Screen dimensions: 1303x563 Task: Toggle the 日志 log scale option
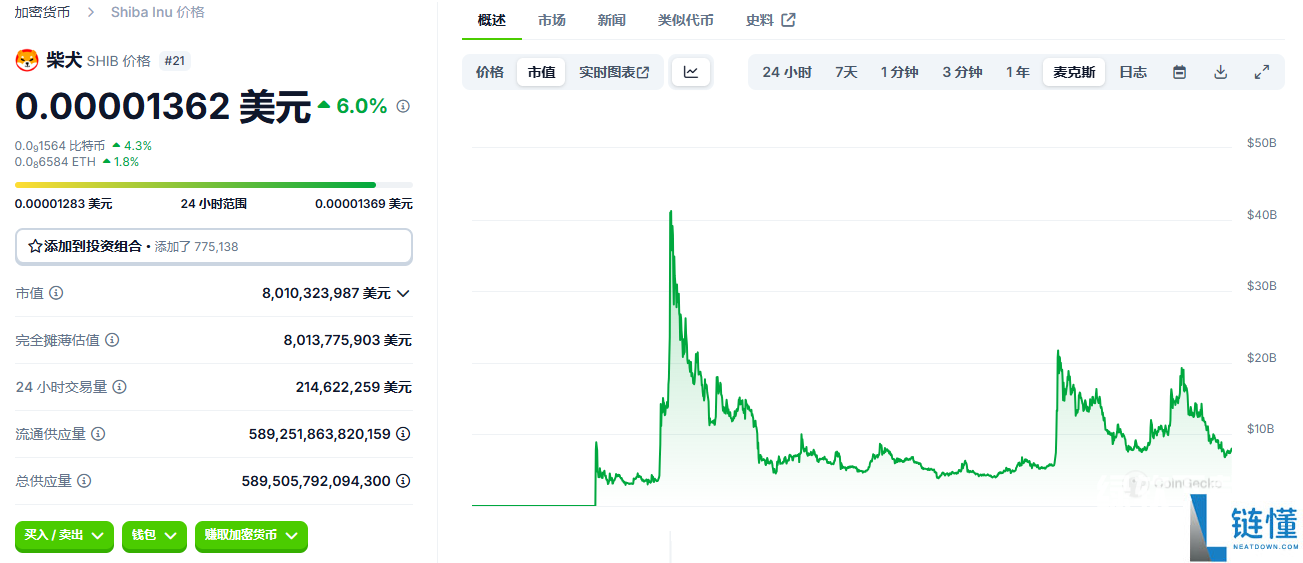coord(1133,72)
